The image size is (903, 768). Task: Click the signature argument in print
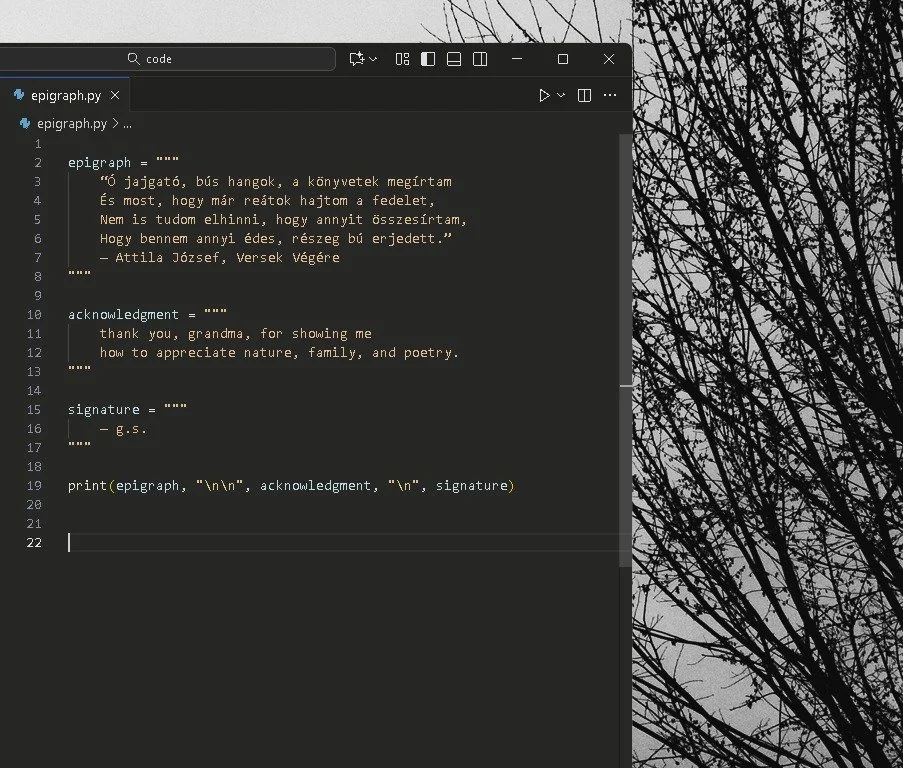472,486
